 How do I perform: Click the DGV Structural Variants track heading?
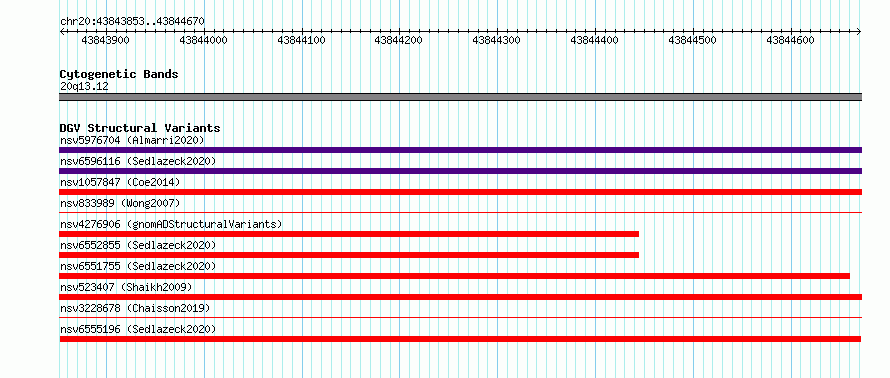coord(140,128)
